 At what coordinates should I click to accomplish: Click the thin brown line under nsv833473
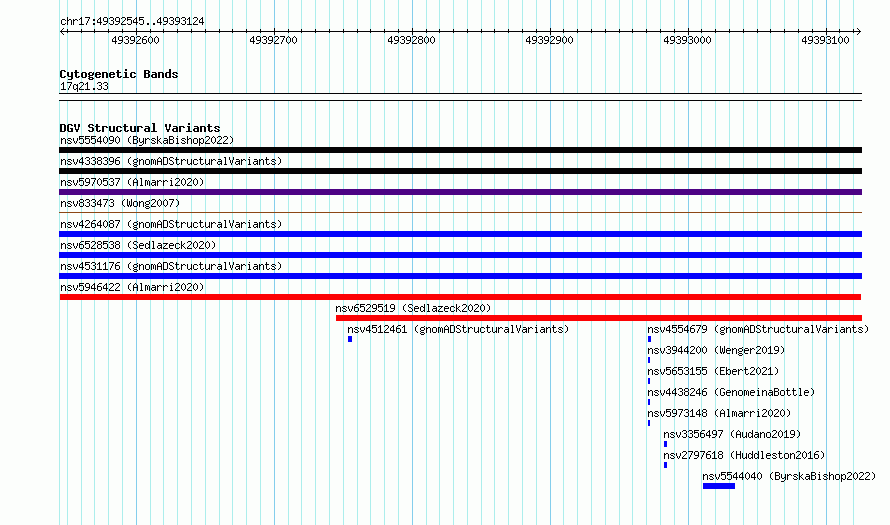click(x=460, y=213)
